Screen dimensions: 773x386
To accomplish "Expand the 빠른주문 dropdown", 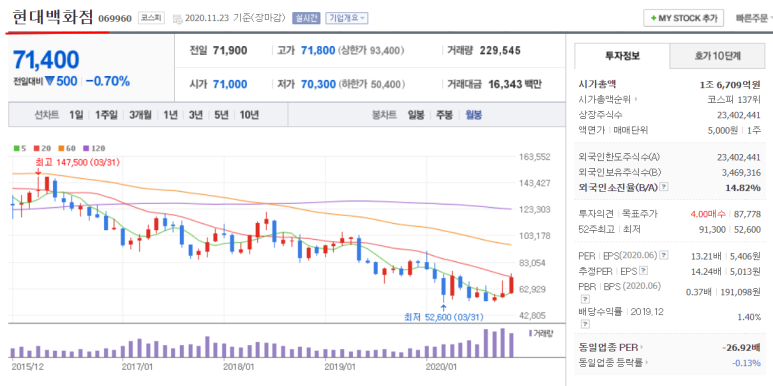I will click(x=754, y=18).
